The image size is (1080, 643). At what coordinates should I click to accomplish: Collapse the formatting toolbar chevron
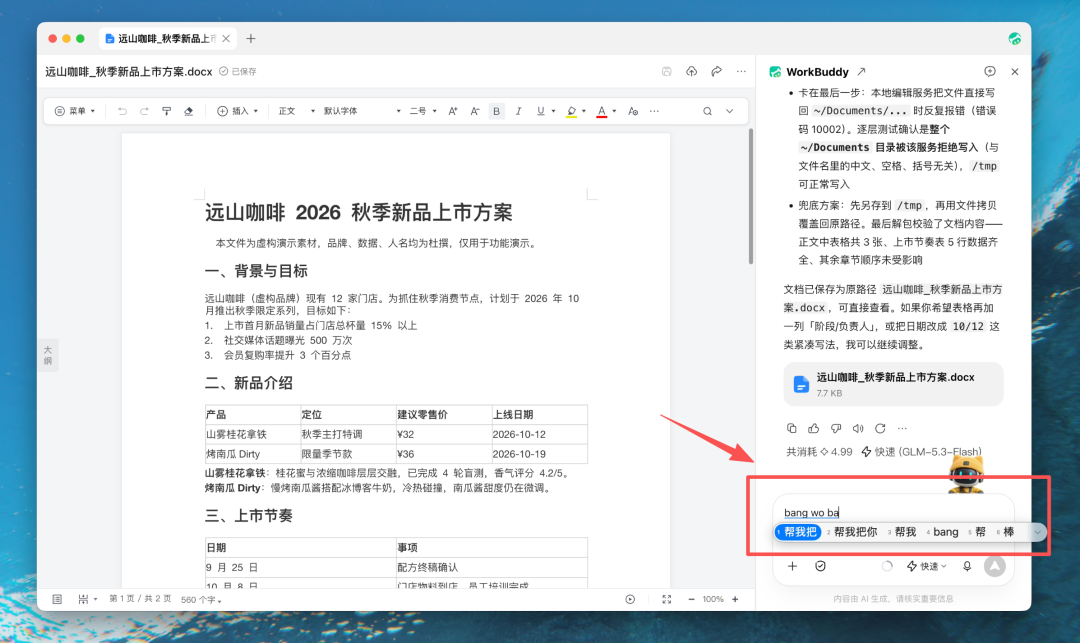(x=729, y=111)
